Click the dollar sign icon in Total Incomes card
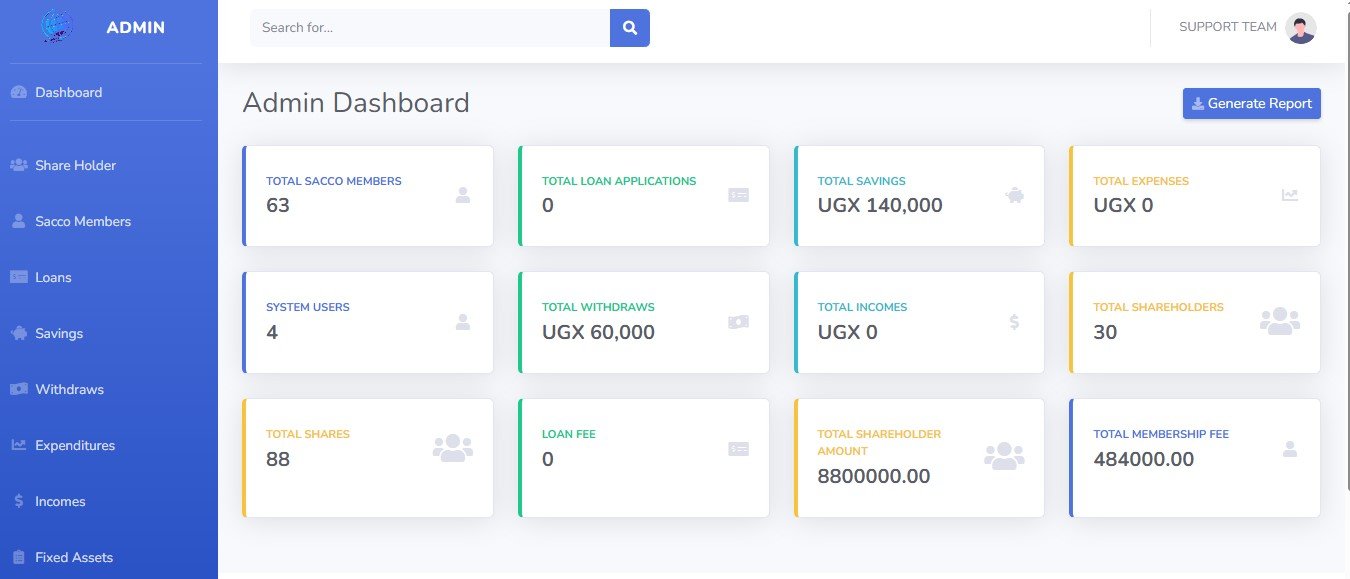Screen dimensions: 1350x579 click(x=1014, y=322)
